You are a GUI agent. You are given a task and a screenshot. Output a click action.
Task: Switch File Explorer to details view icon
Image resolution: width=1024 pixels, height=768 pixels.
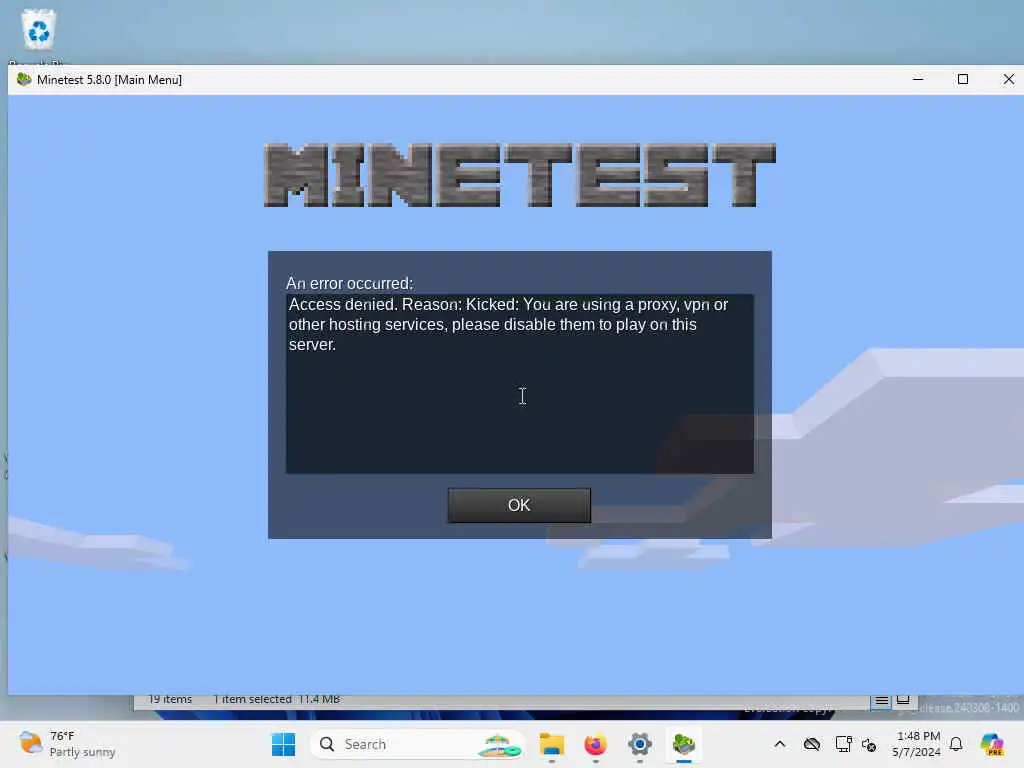(881, 701)
